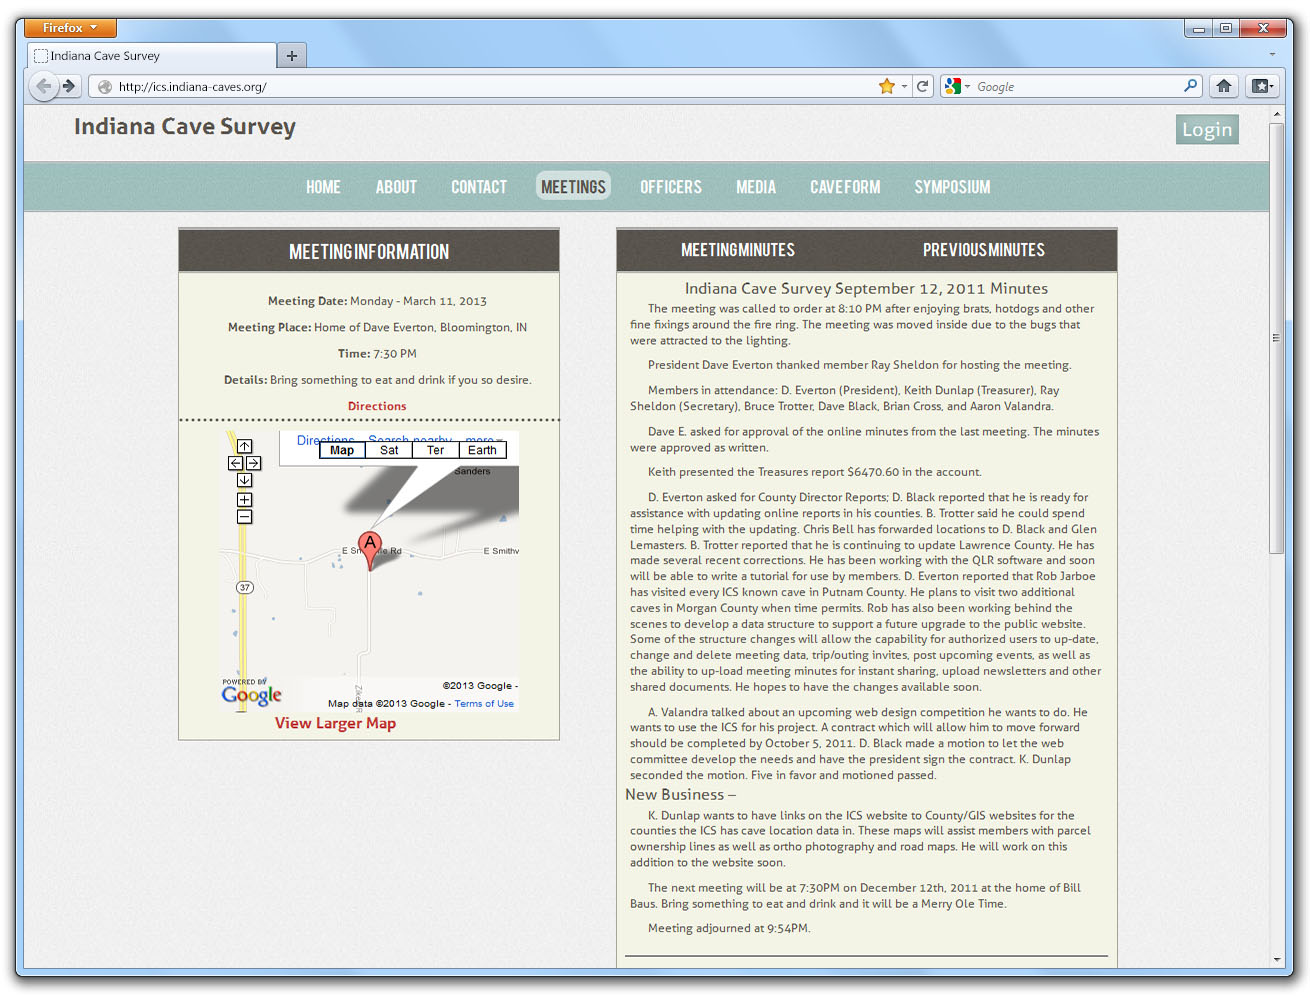This screenshot has width=1310, height=996.
Task: Open the list all tabs dropdown arrow
Action: pos(1272,55)
